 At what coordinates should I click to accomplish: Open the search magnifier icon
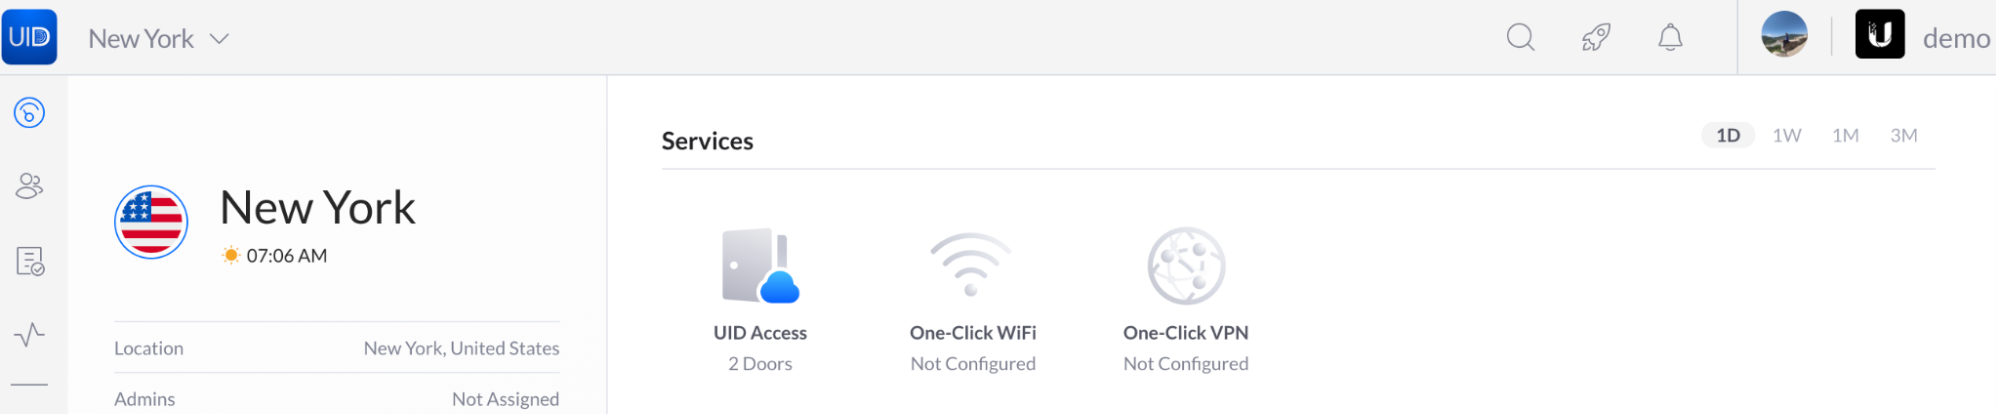click(x=1520, y=38)
